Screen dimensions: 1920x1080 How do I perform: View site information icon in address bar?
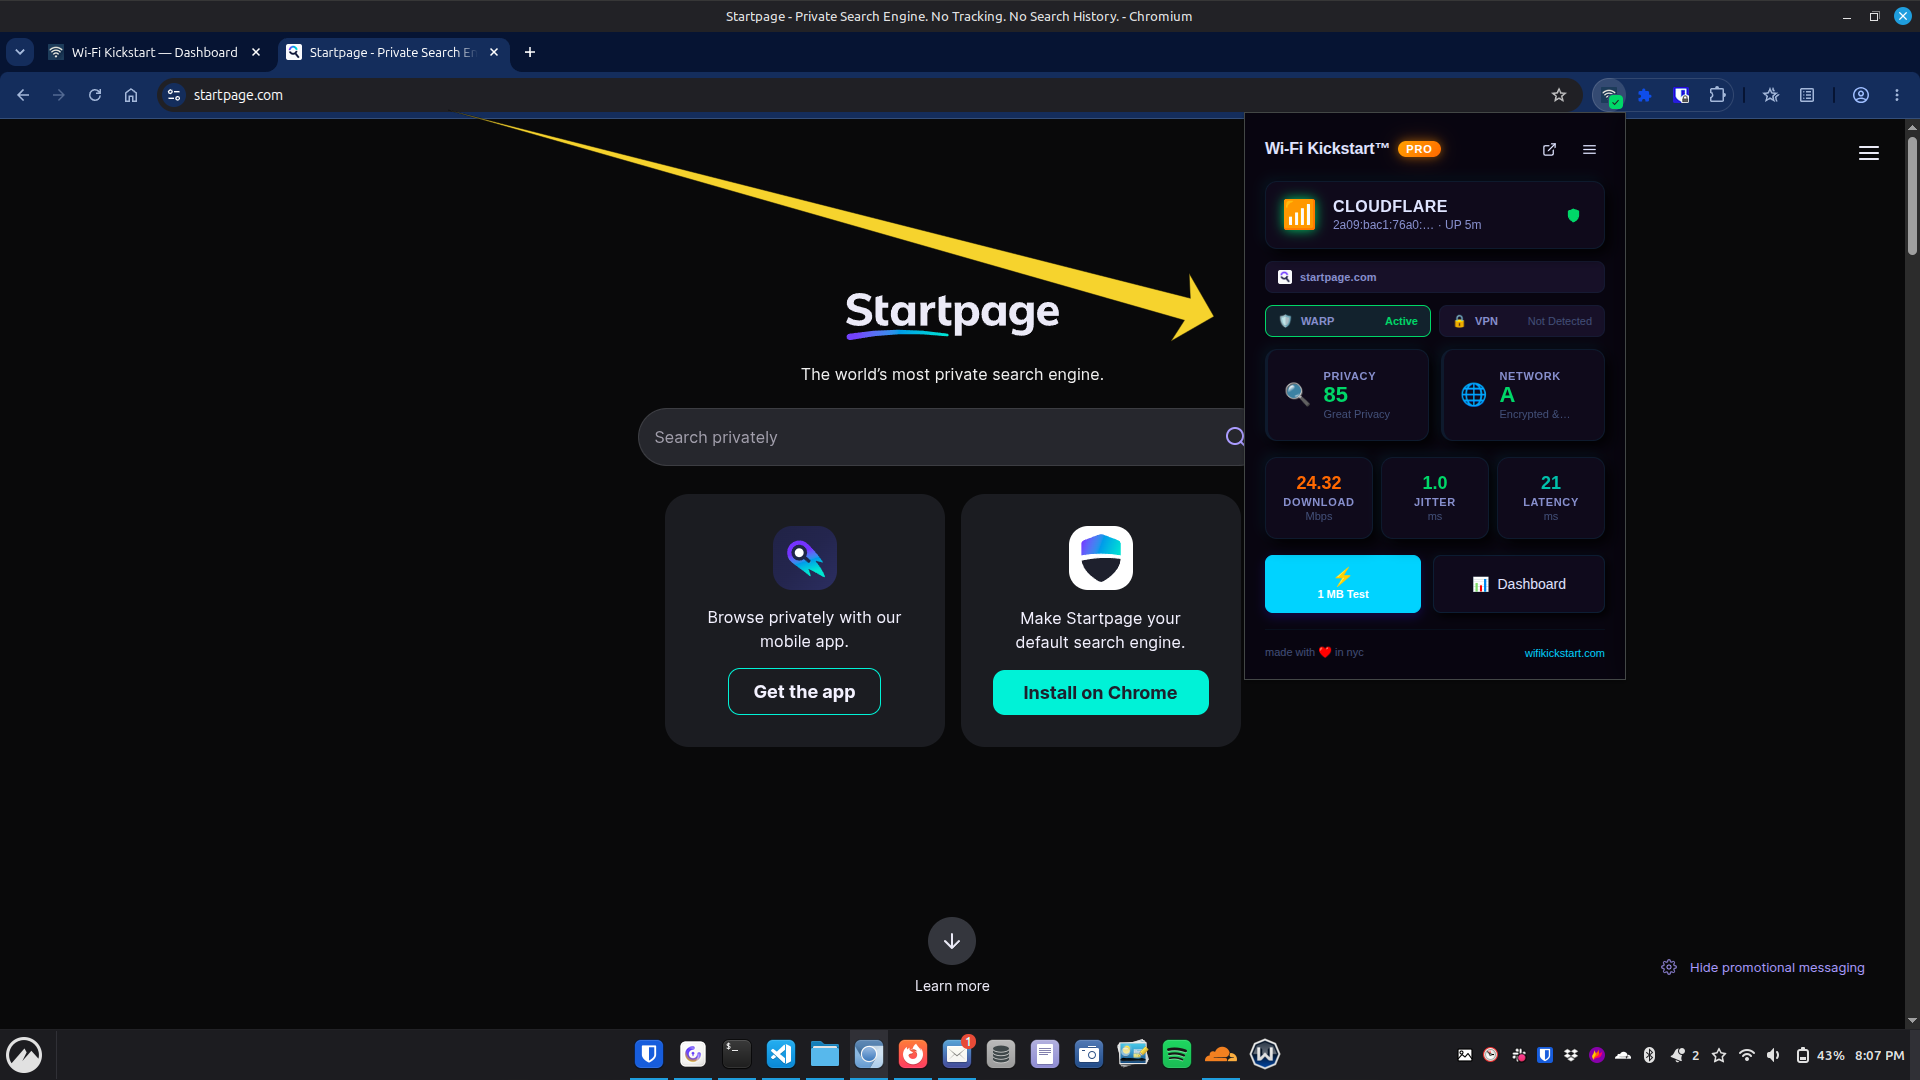point(174,95)
